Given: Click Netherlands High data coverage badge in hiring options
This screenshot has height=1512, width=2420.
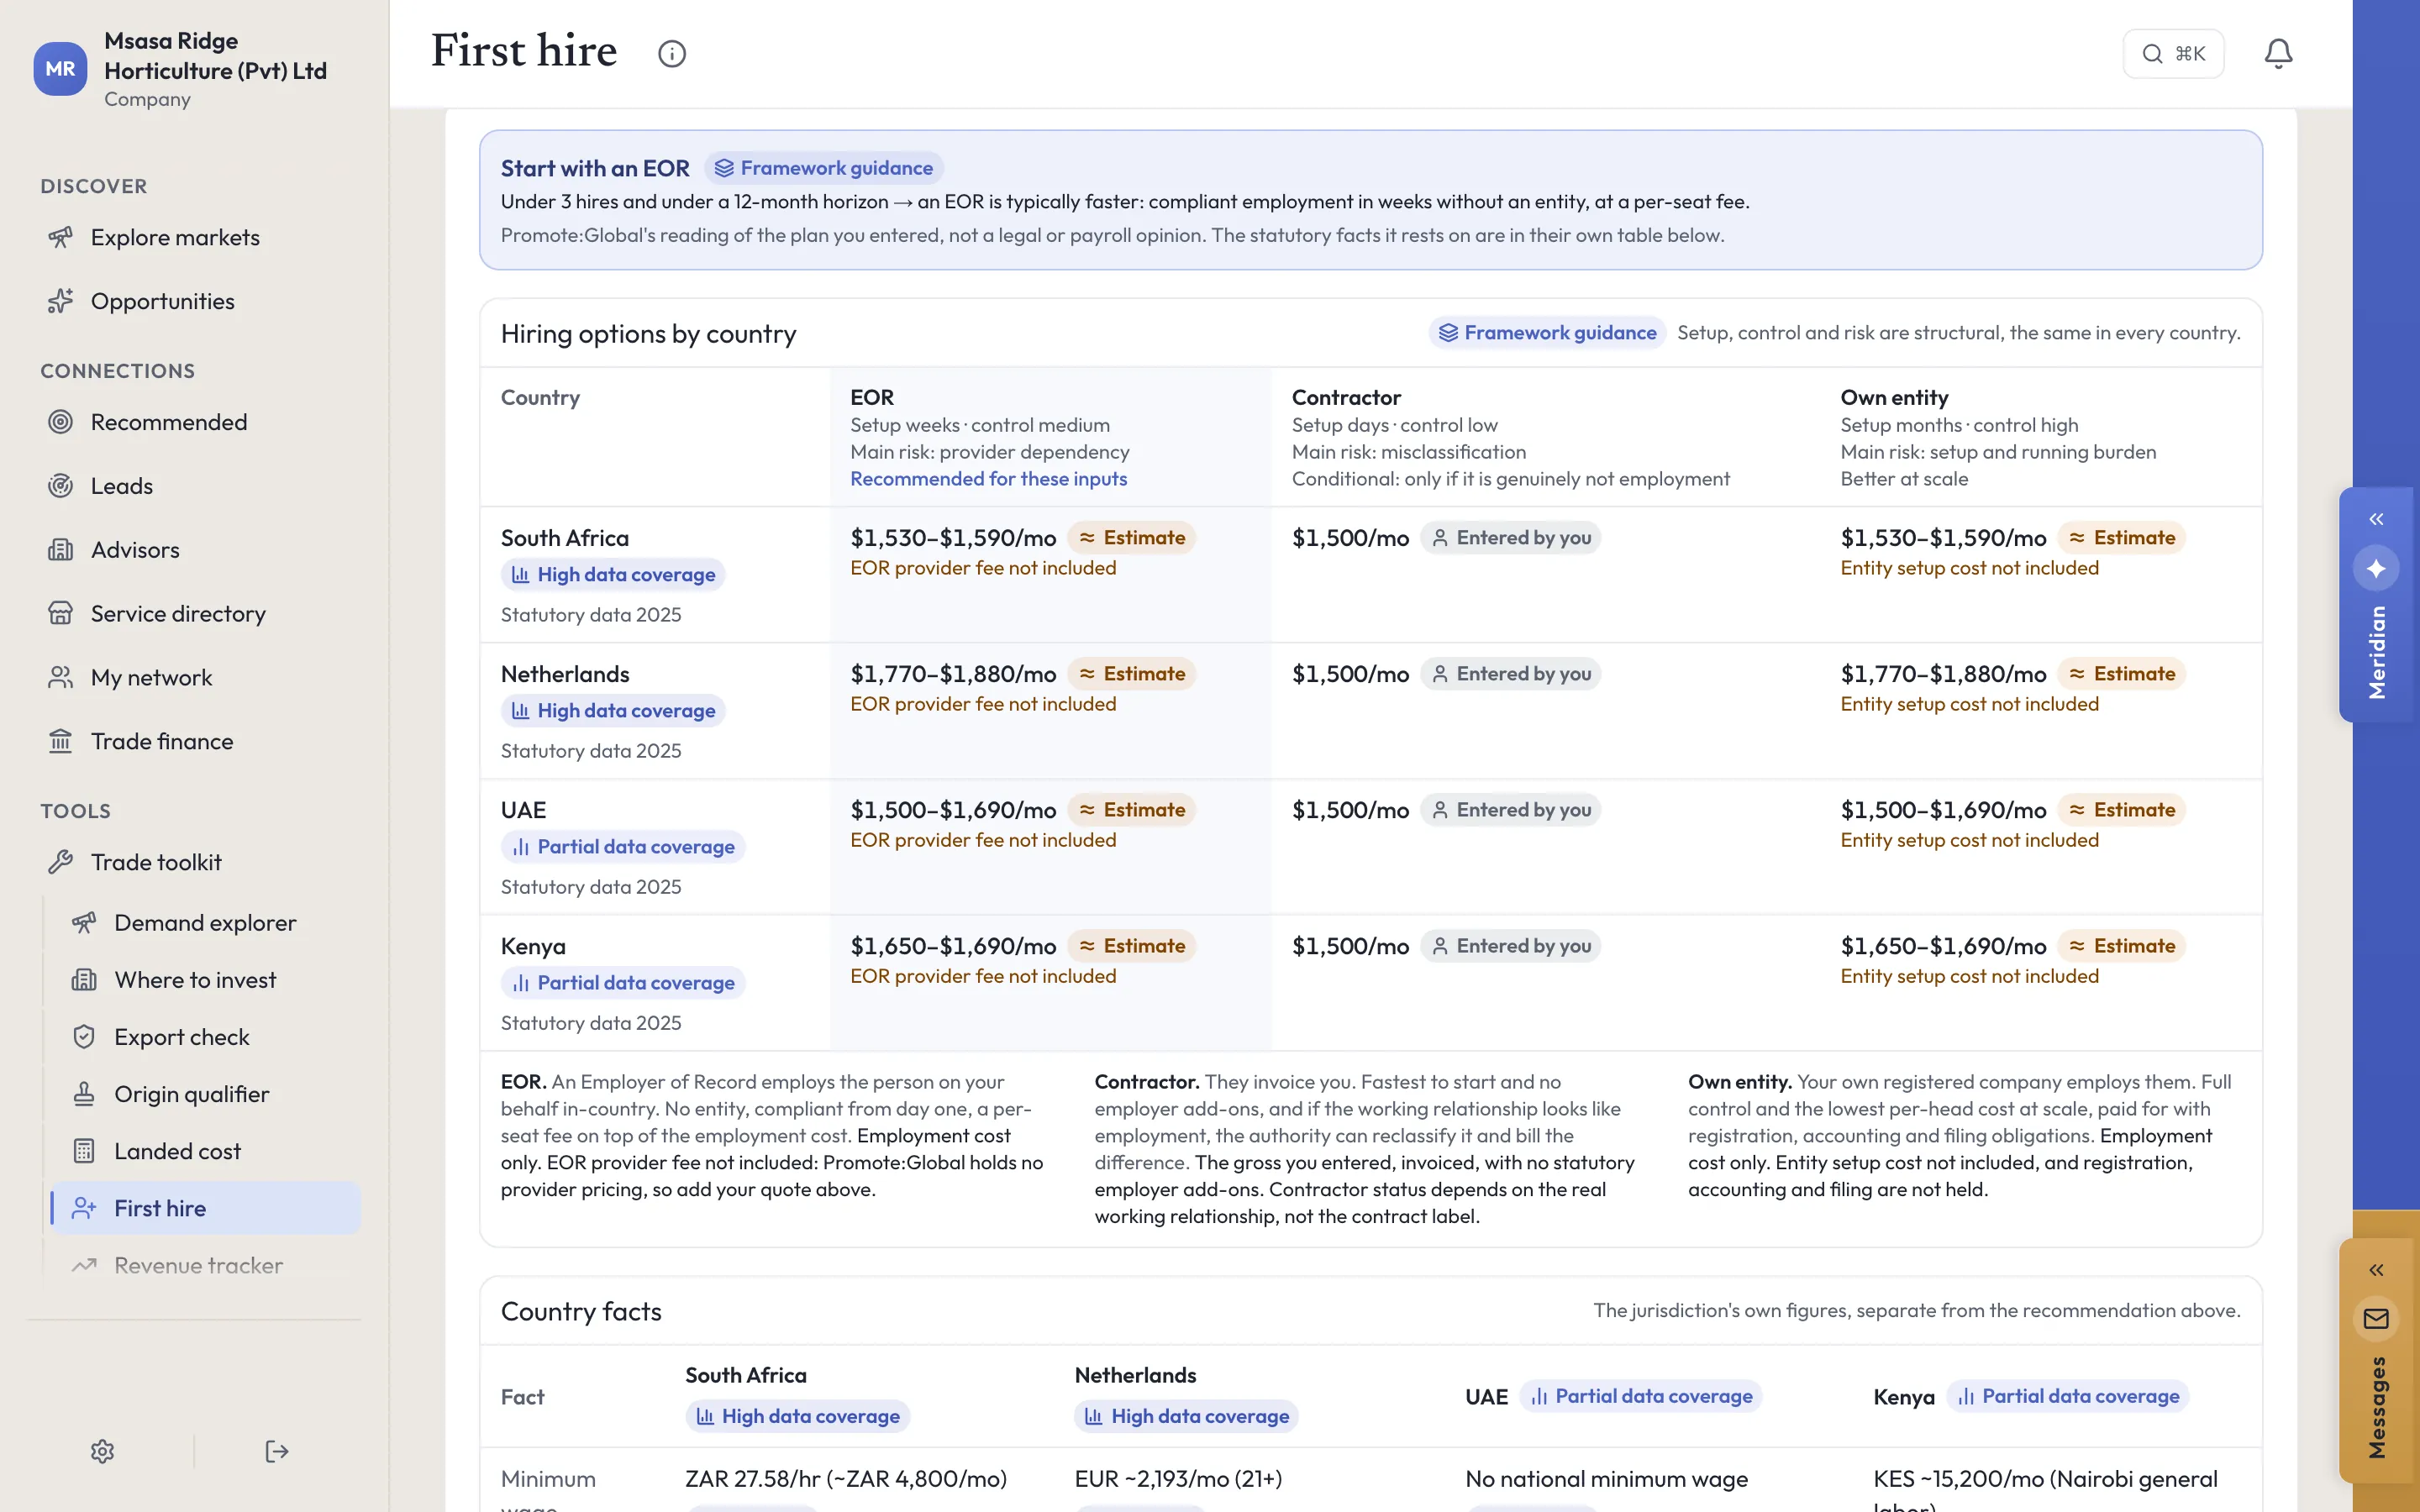Looking at the screenshot, I should 613,711.
